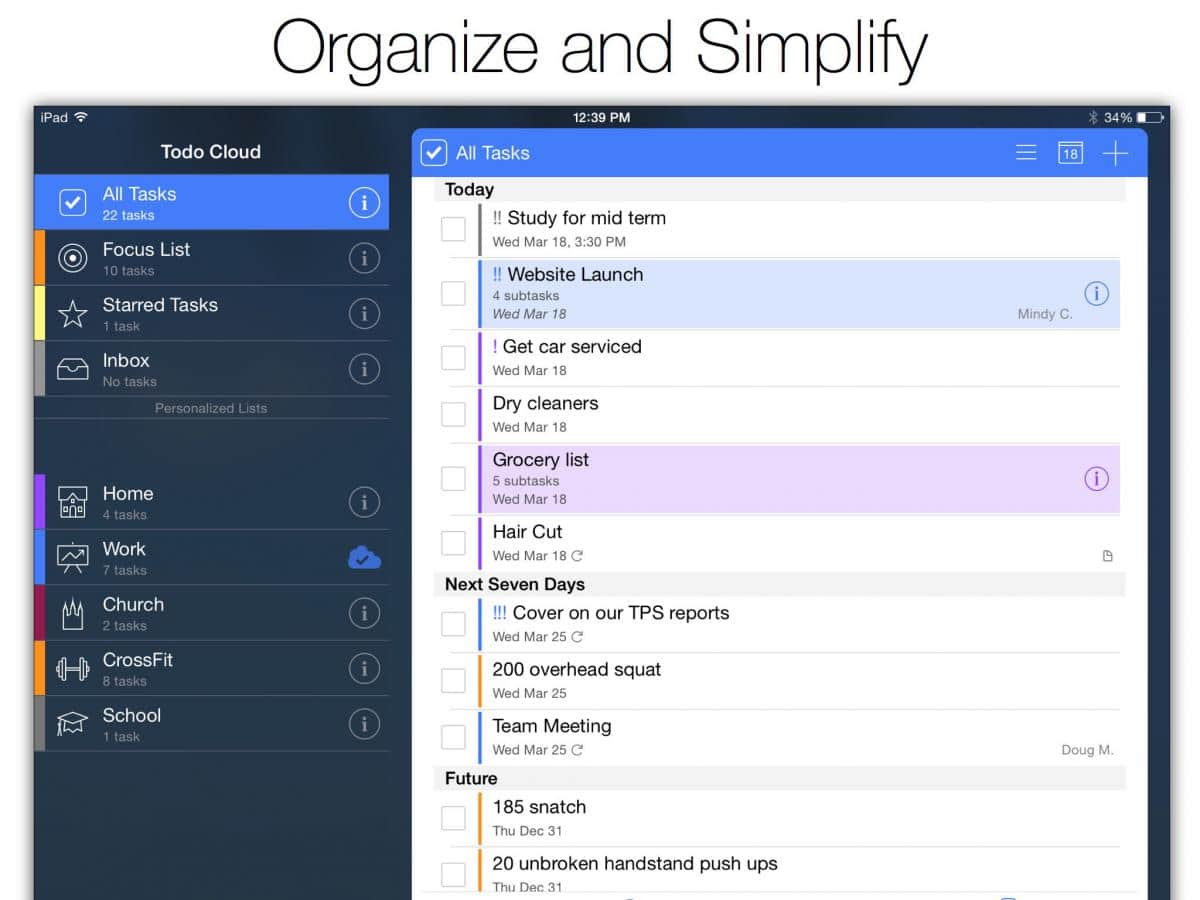This screenshot has height=900, width=1200.
Task: Mark Dry cleaners task as complete
Action: pyautogui.click(x=454, y=414)
